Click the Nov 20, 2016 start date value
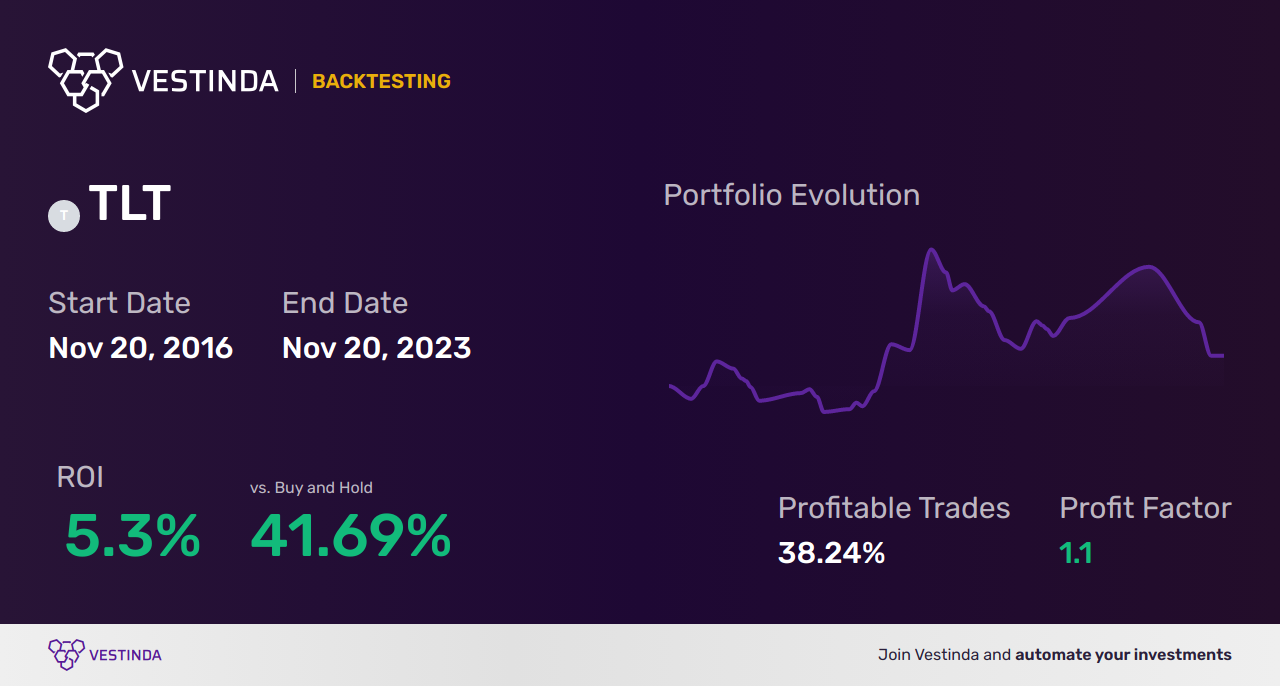Viewport: 1280px width, 686px height. pyautogui.click(x=141, y=348)
